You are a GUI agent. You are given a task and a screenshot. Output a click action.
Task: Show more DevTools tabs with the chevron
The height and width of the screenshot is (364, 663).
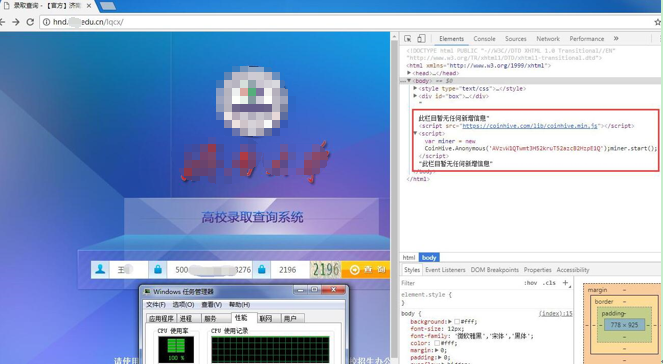(x=616, y=38)
